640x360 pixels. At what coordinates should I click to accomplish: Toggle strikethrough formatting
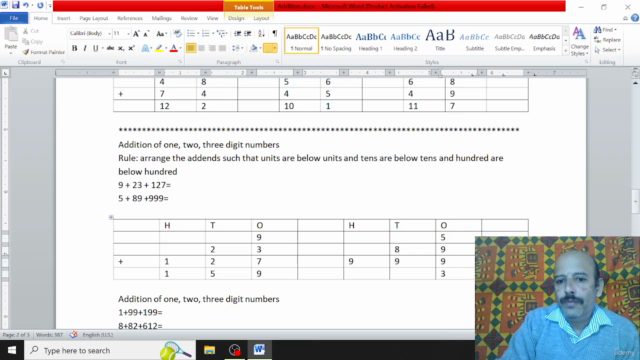pyautogui.click(x=110, y=48)
